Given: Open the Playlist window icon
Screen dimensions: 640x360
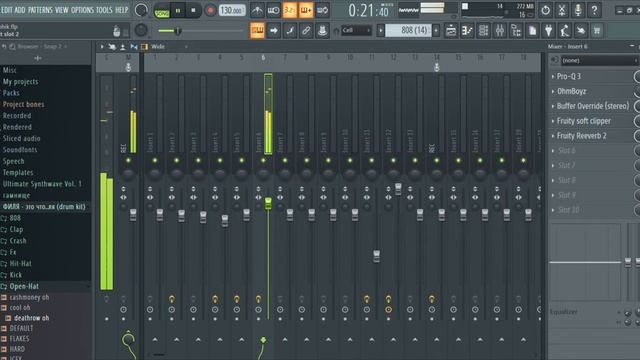Looking at the screenshot, I should pyautogui.click(x=451, y=30).
